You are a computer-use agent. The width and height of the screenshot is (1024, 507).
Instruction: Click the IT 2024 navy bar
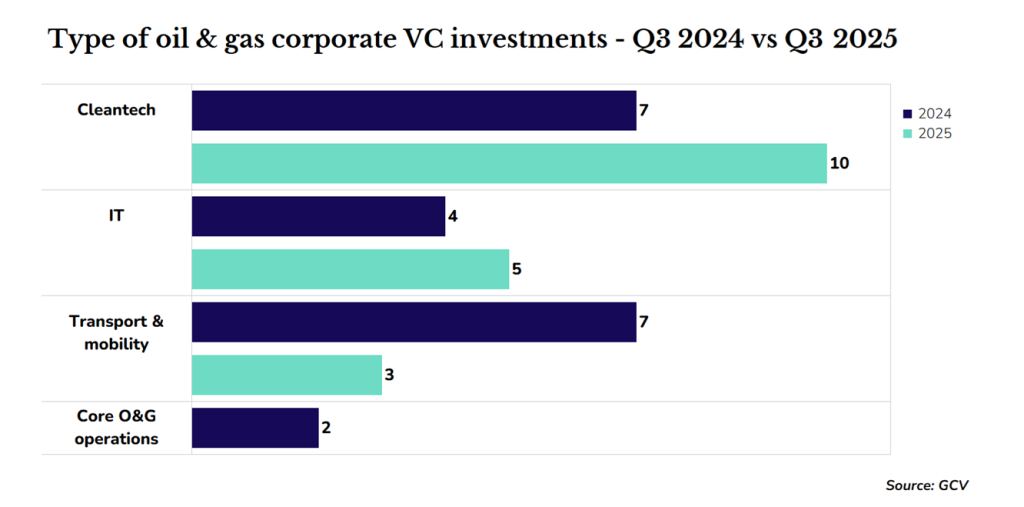318,216
